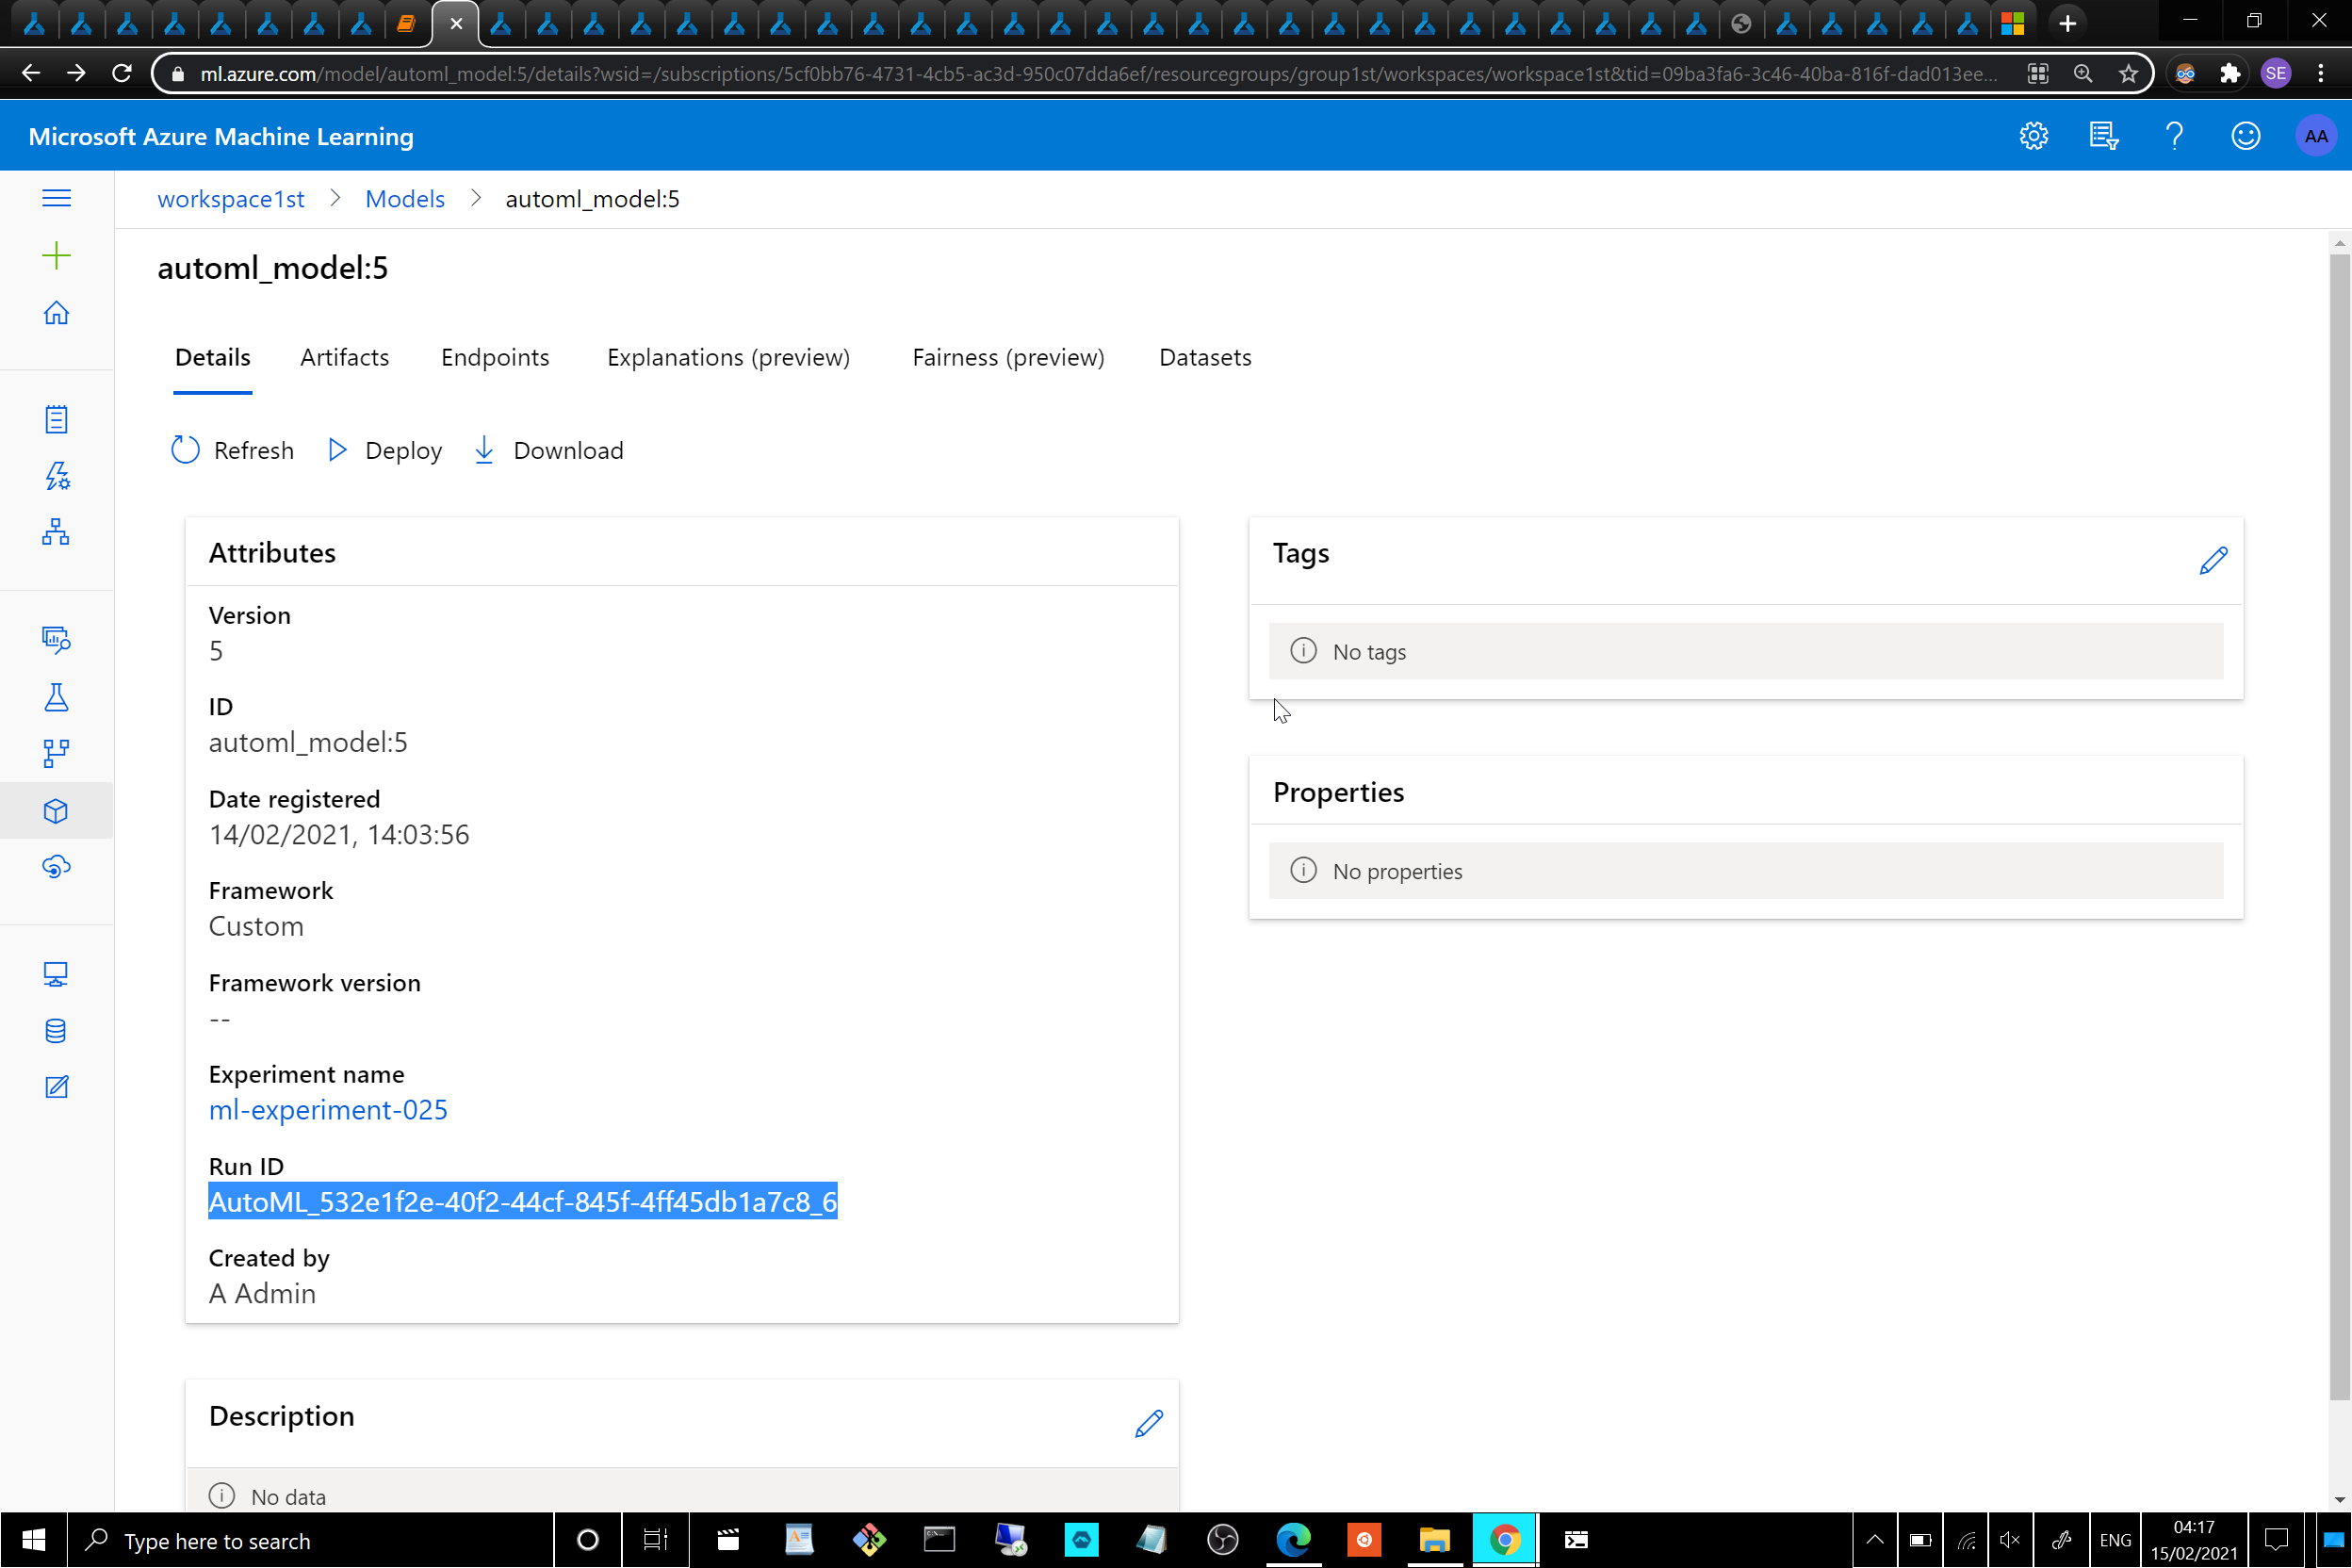The image size is (2352, 1568).
Task: Open Data Labeling sidebar icon
Action: point(56,1087)
